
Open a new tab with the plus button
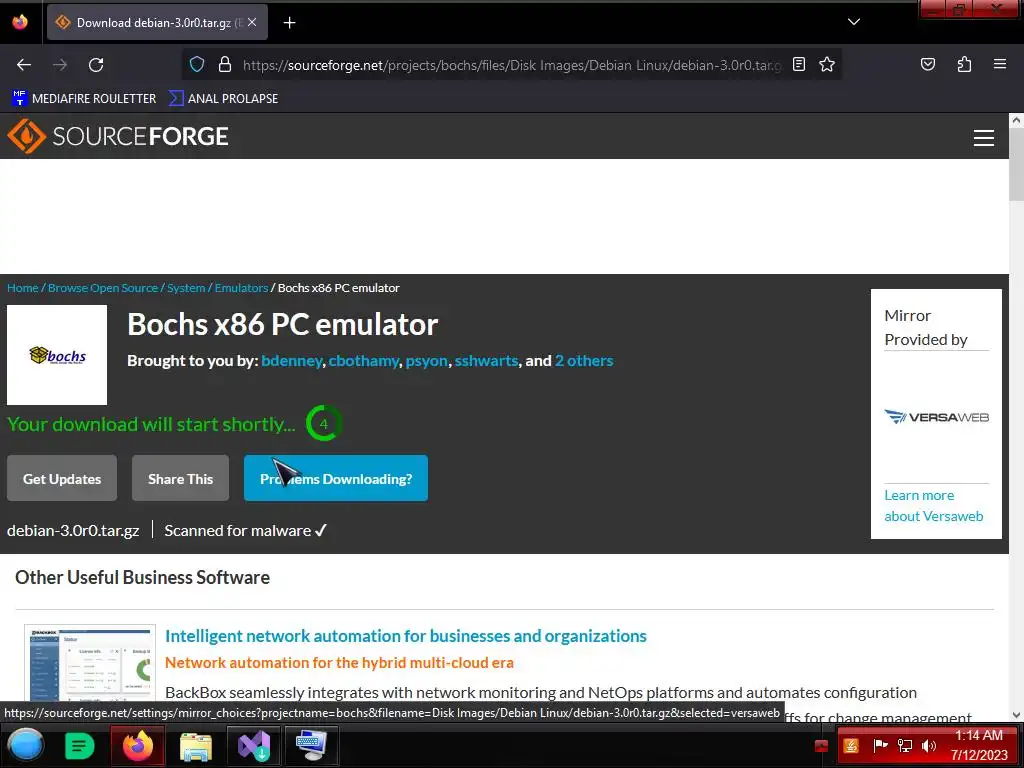(x=289, y=23)
